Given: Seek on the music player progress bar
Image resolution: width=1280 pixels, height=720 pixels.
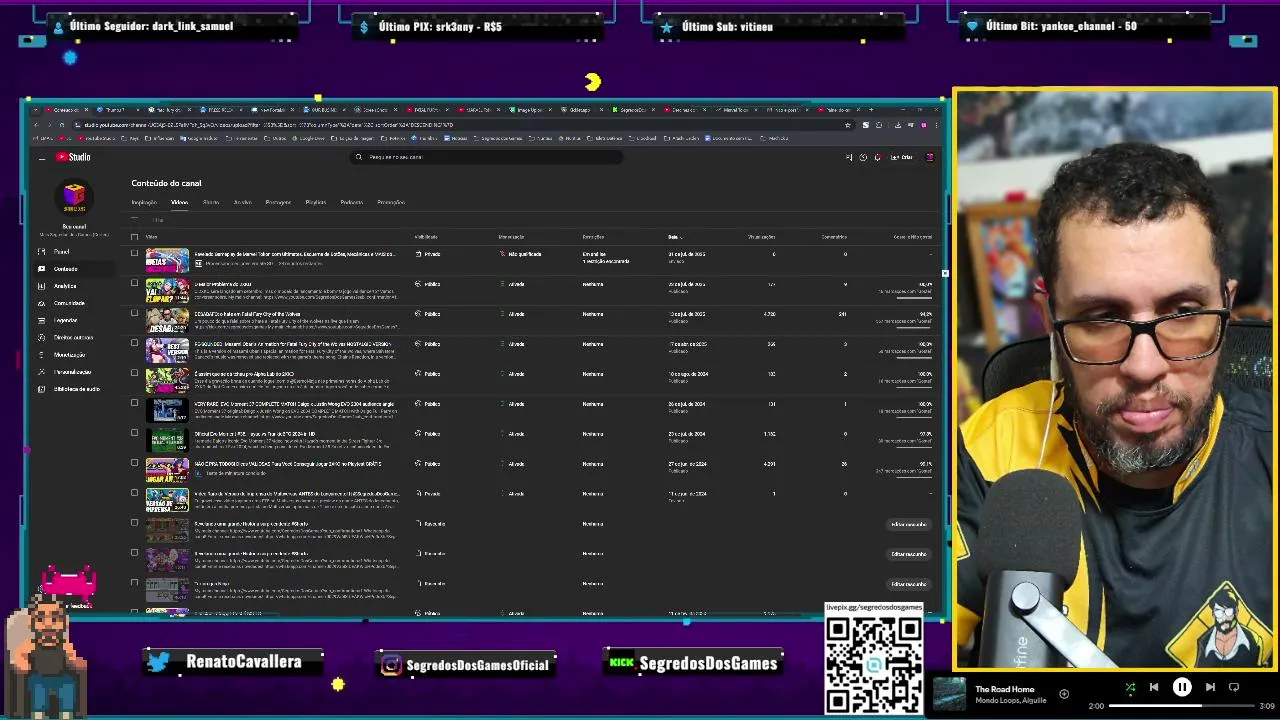Looking at the screenshot, I should tap(1183, 706).
